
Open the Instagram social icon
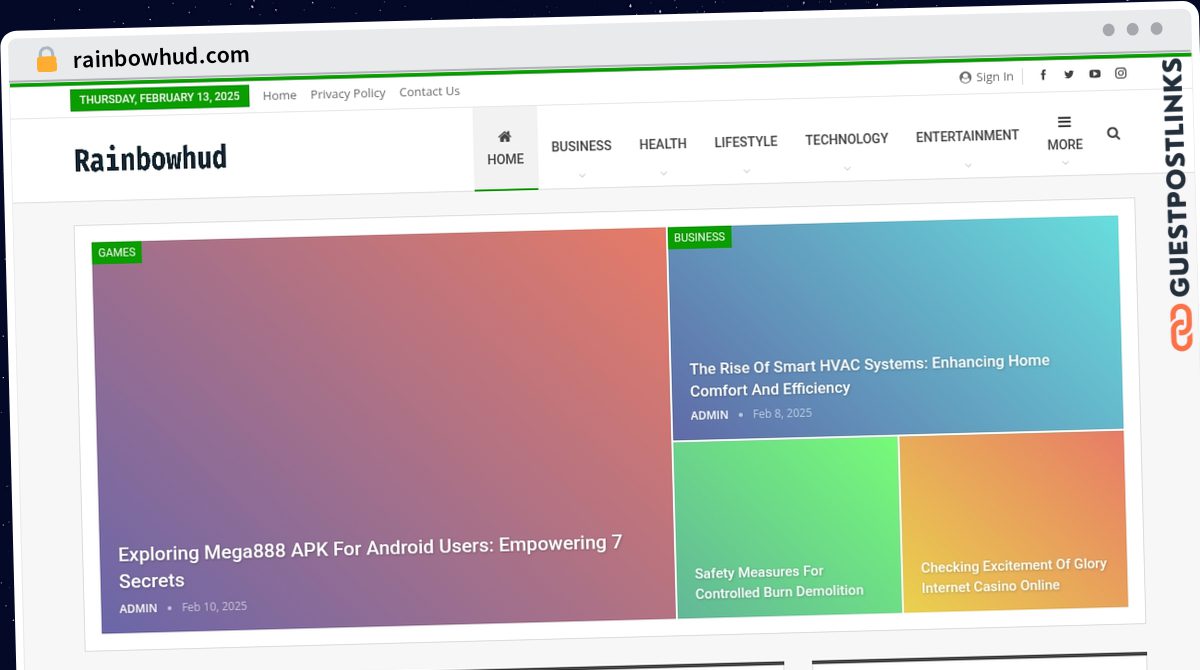point(1121,73)
